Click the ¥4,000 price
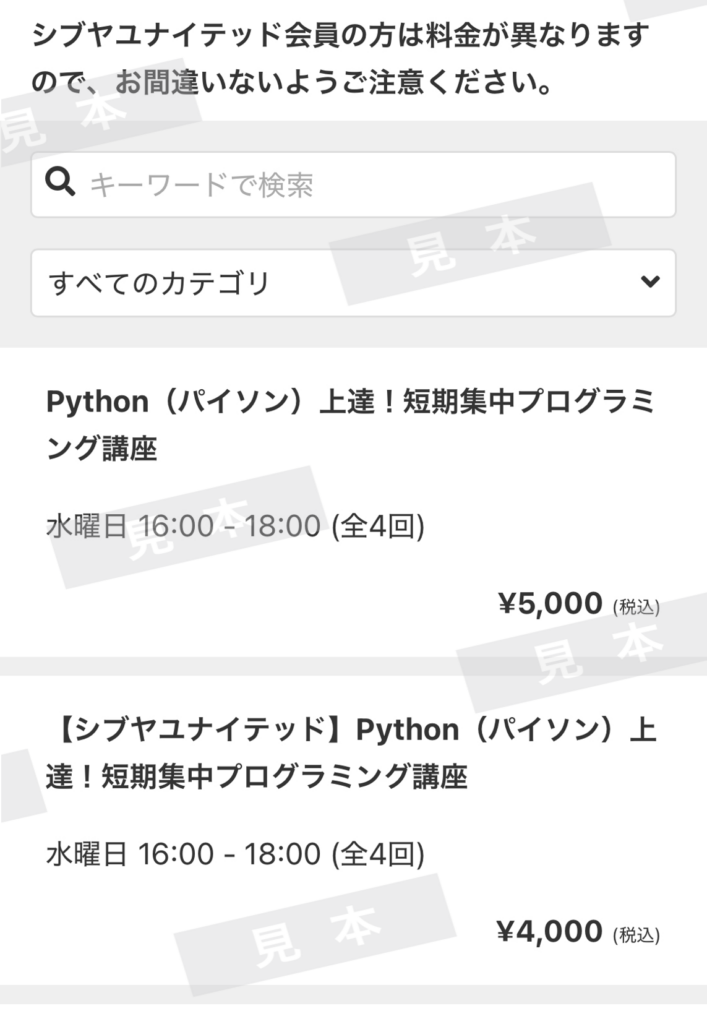Screen dimensions: 707x1024 (550, 932)
